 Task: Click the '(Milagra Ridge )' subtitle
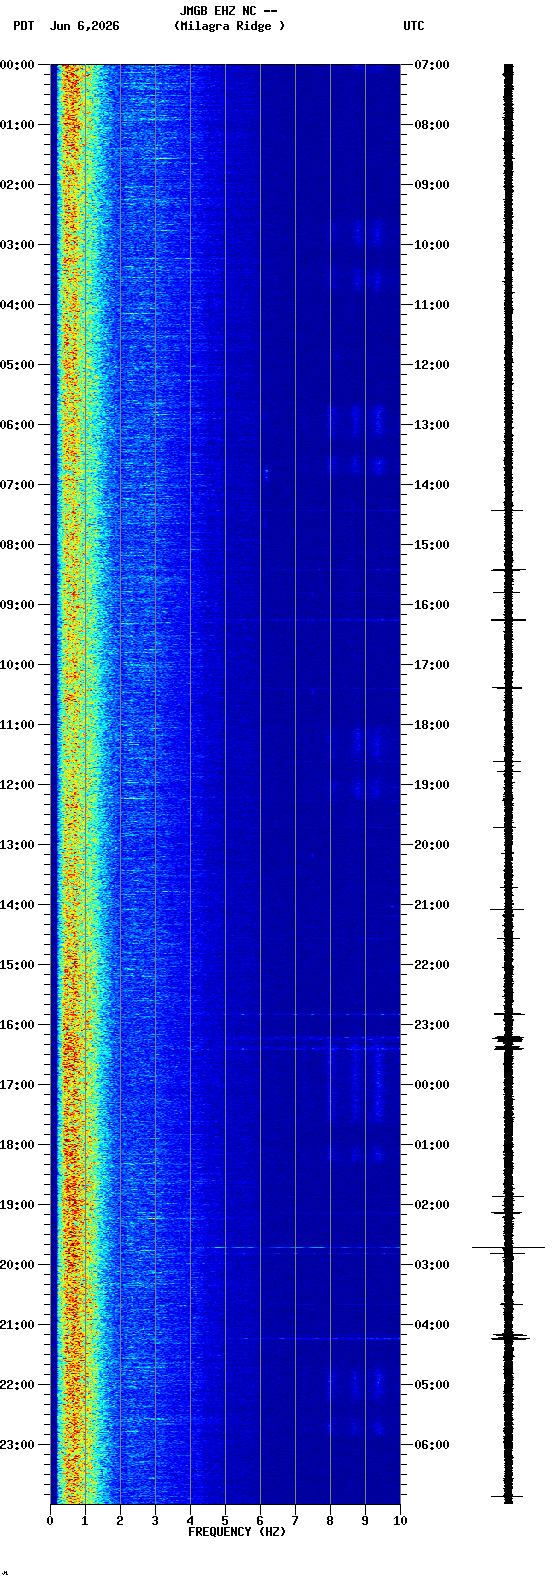point(229,26)
